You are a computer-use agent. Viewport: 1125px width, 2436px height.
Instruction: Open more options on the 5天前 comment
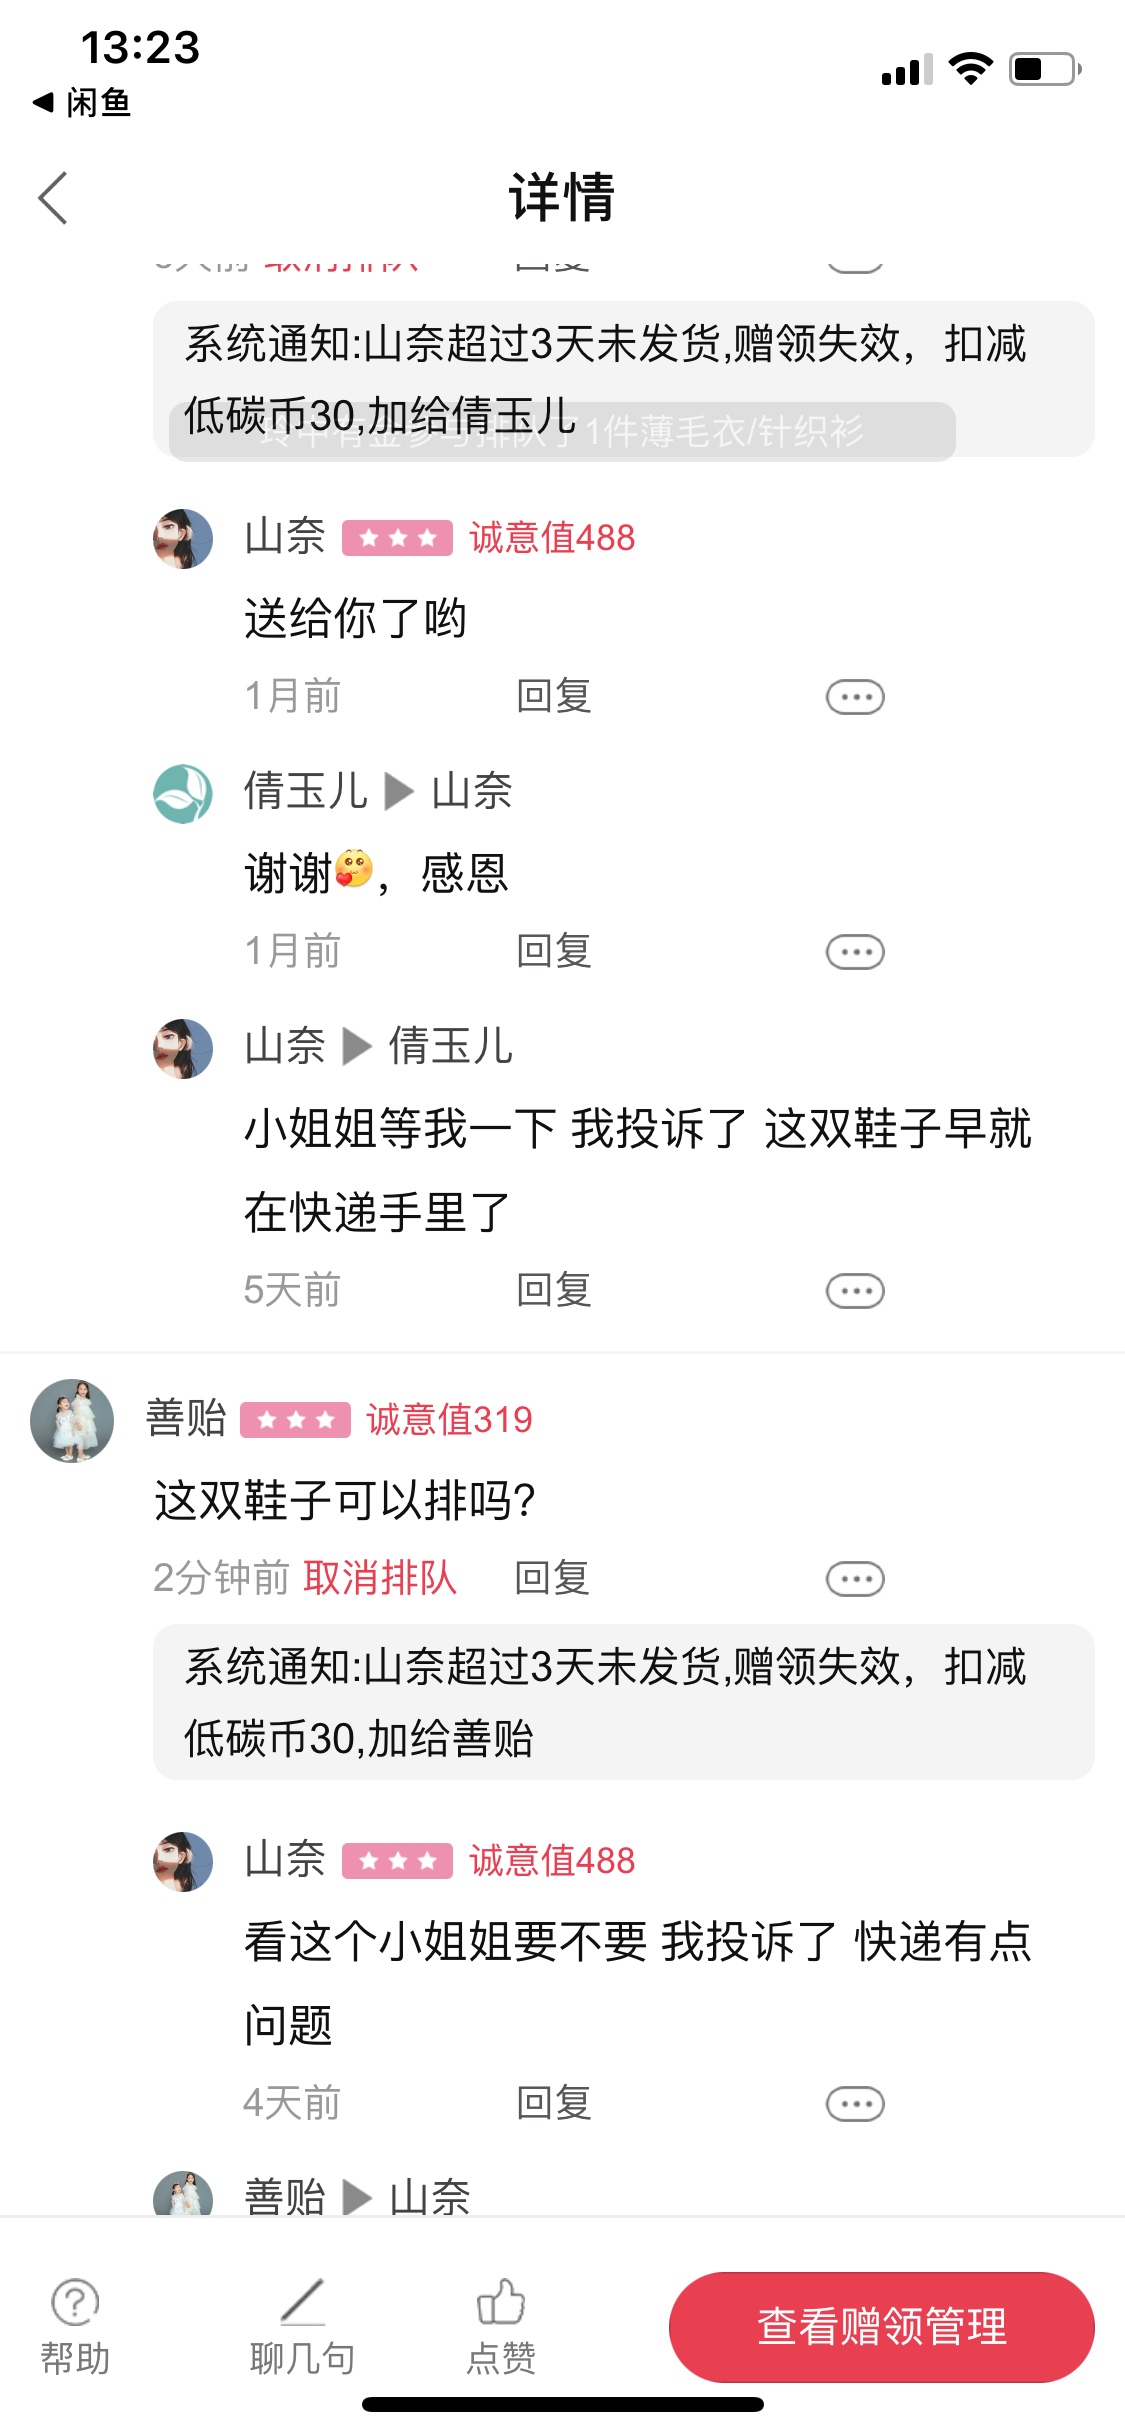855,1291
